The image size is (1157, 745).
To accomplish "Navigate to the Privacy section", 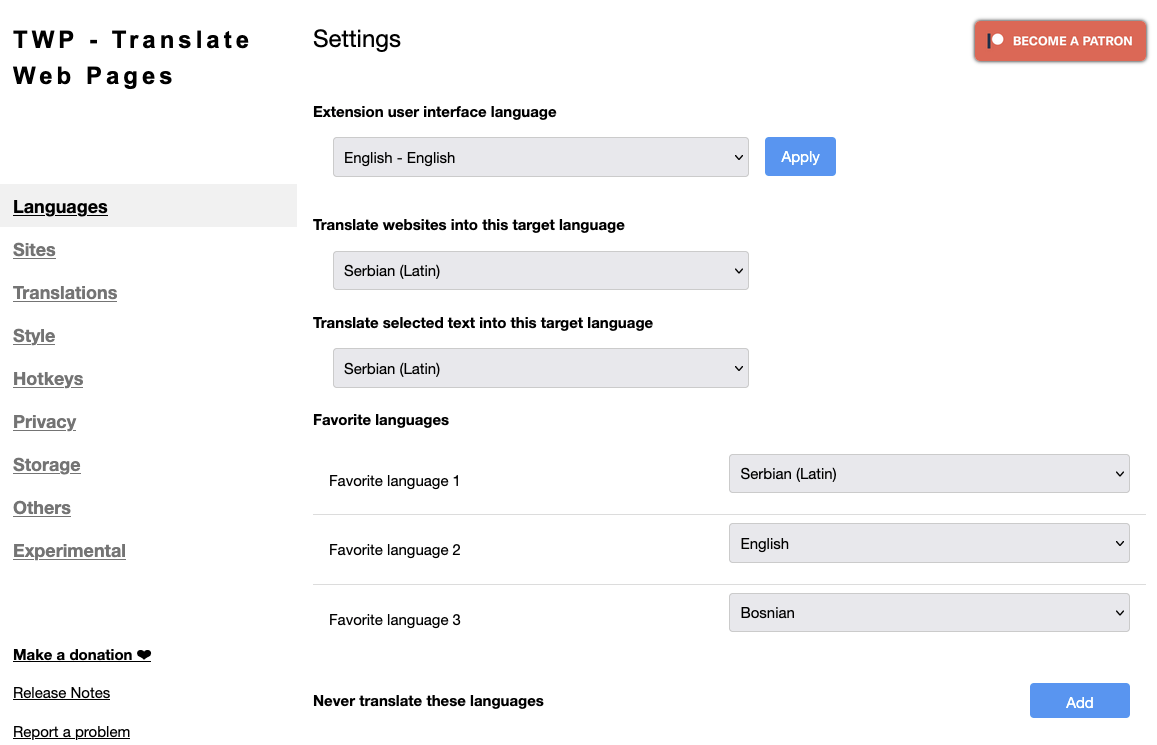I will [44, 422].
